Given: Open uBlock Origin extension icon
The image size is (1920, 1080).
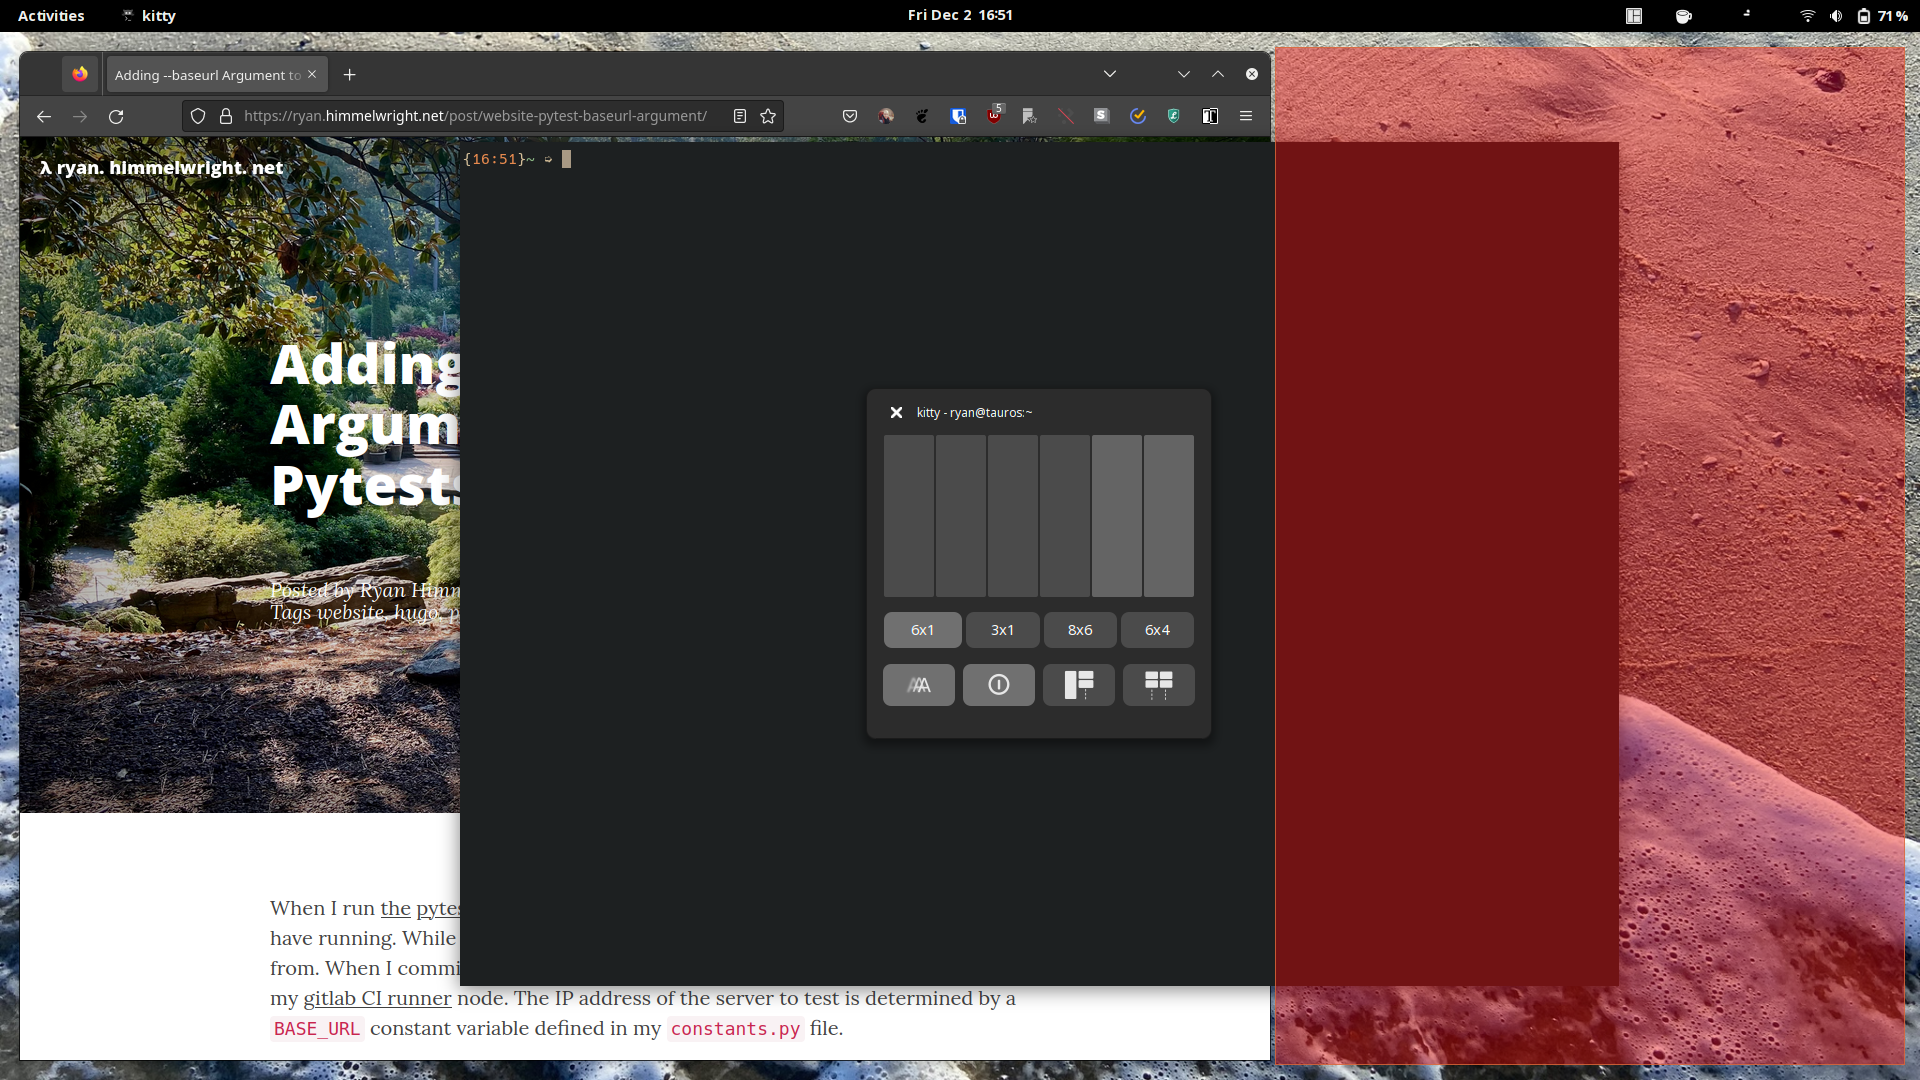Looking at the screenshot, I should click(994, 116).
